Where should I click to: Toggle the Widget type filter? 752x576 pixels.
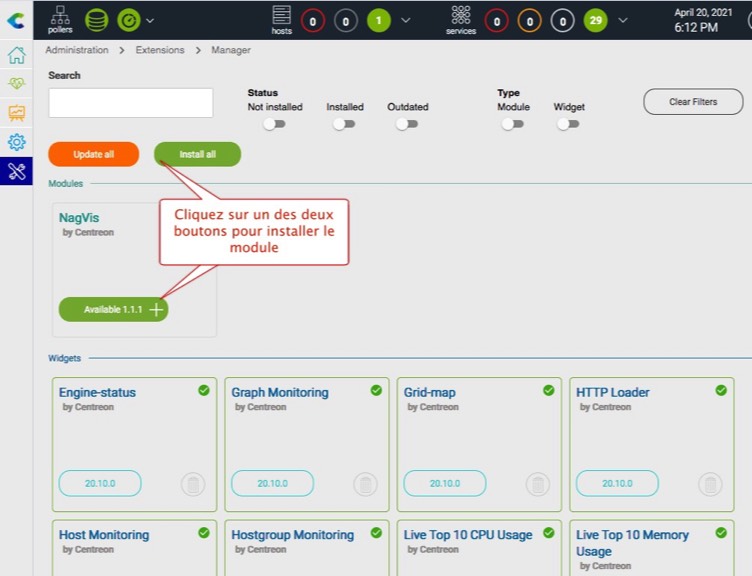568,124
